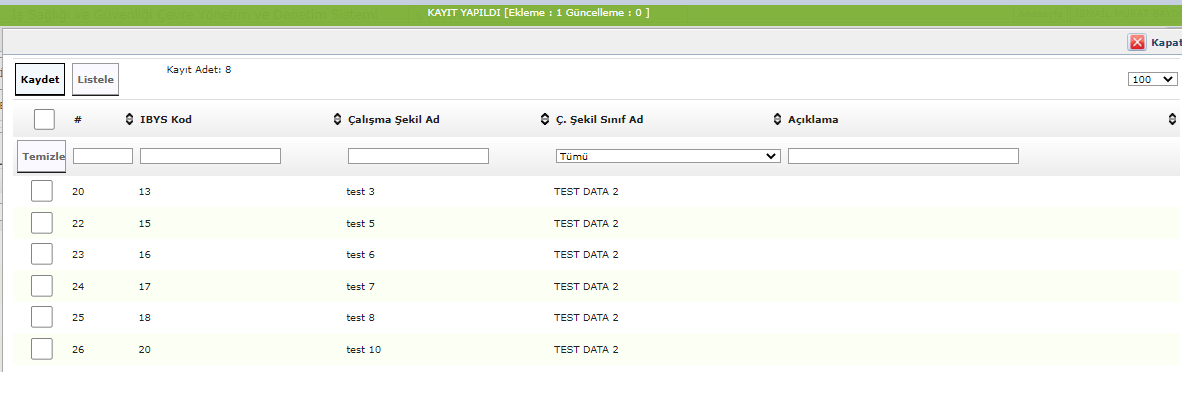This screenshot has height=413, width=1182.
Task: Open the 100 page size dropdown
Action: [1152, 80]
